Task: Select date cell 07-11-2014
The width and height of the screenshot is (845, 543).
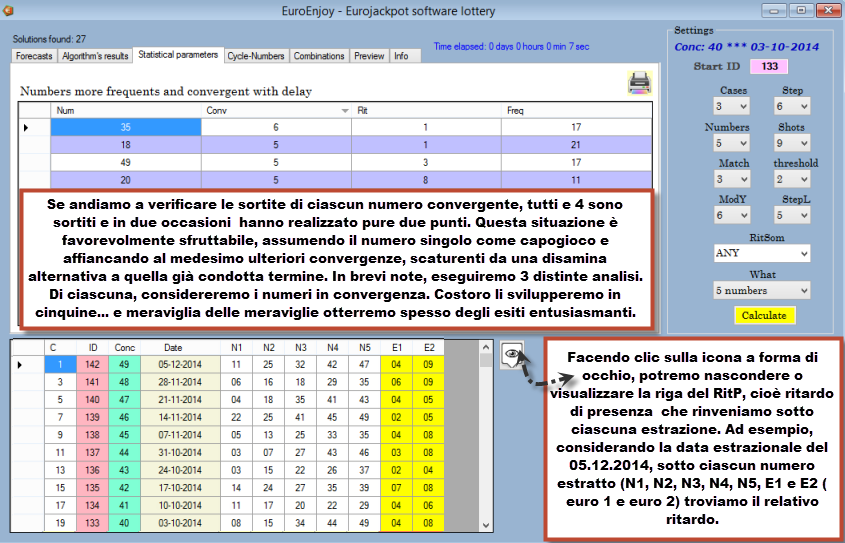Action: (180, 435)
